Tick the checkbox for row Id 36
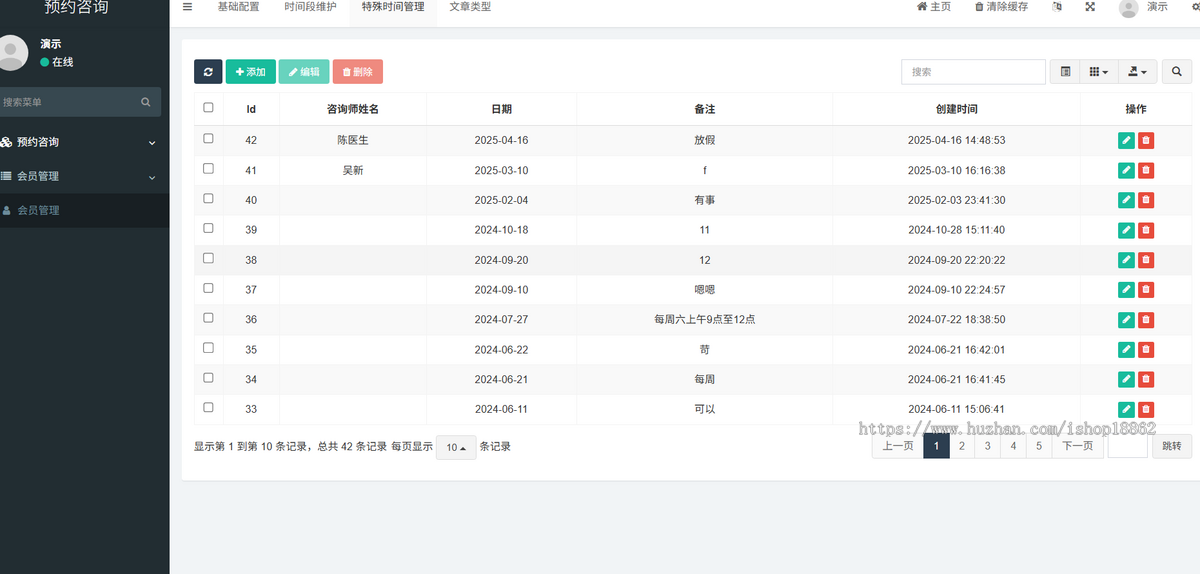Viewport: 1200px width, 574px height. 208,318
